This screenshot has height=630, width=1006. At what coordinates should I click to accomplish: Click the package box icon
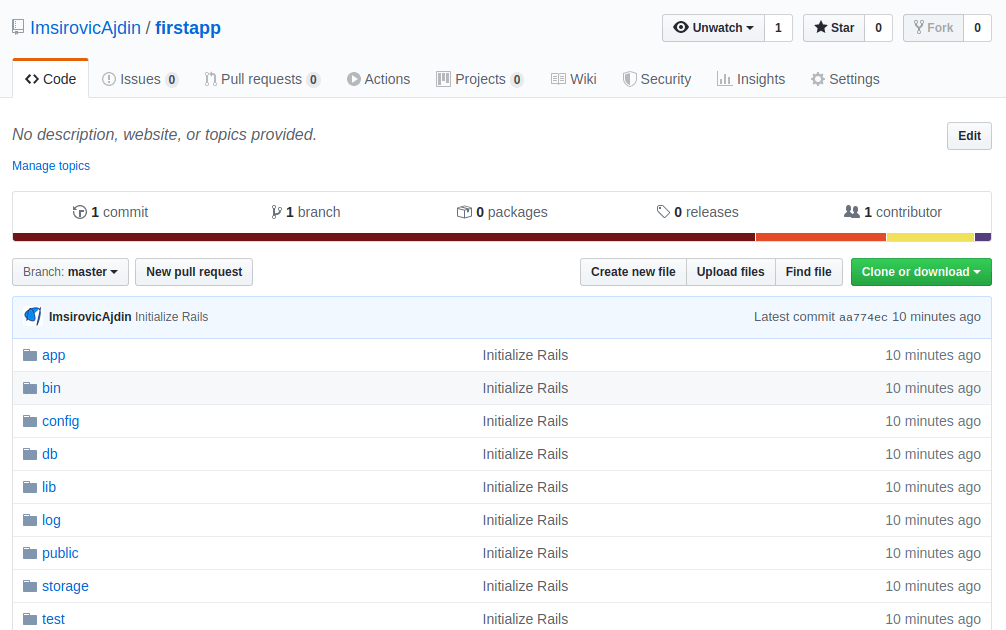click(464, 212)
